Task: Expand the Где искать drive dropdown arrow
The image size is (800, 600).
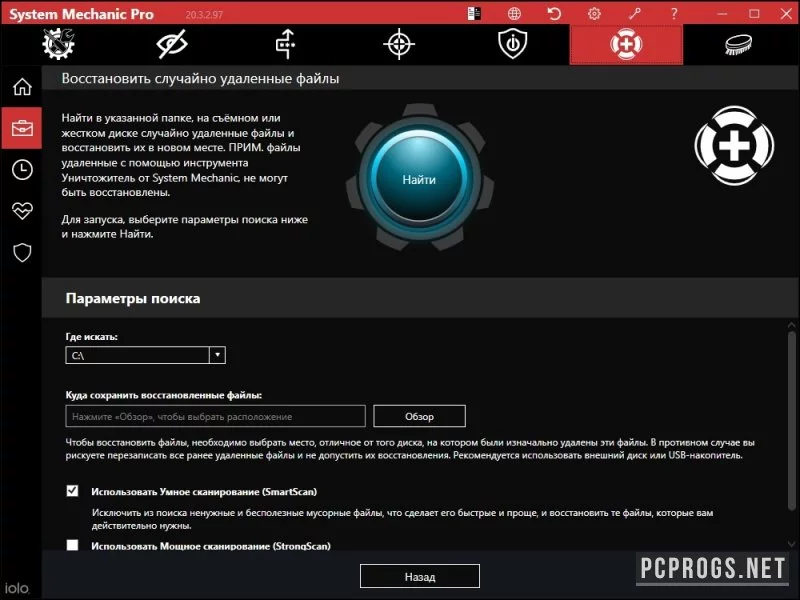Action: click(217, 355)
